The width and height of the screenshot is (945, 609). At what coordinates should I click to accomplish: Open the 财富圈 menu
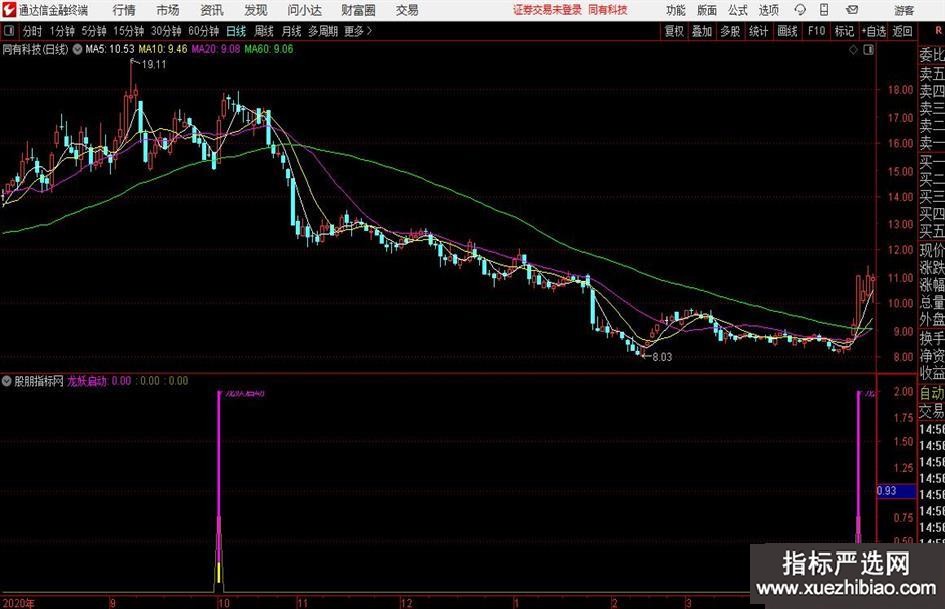click(358, 10)
